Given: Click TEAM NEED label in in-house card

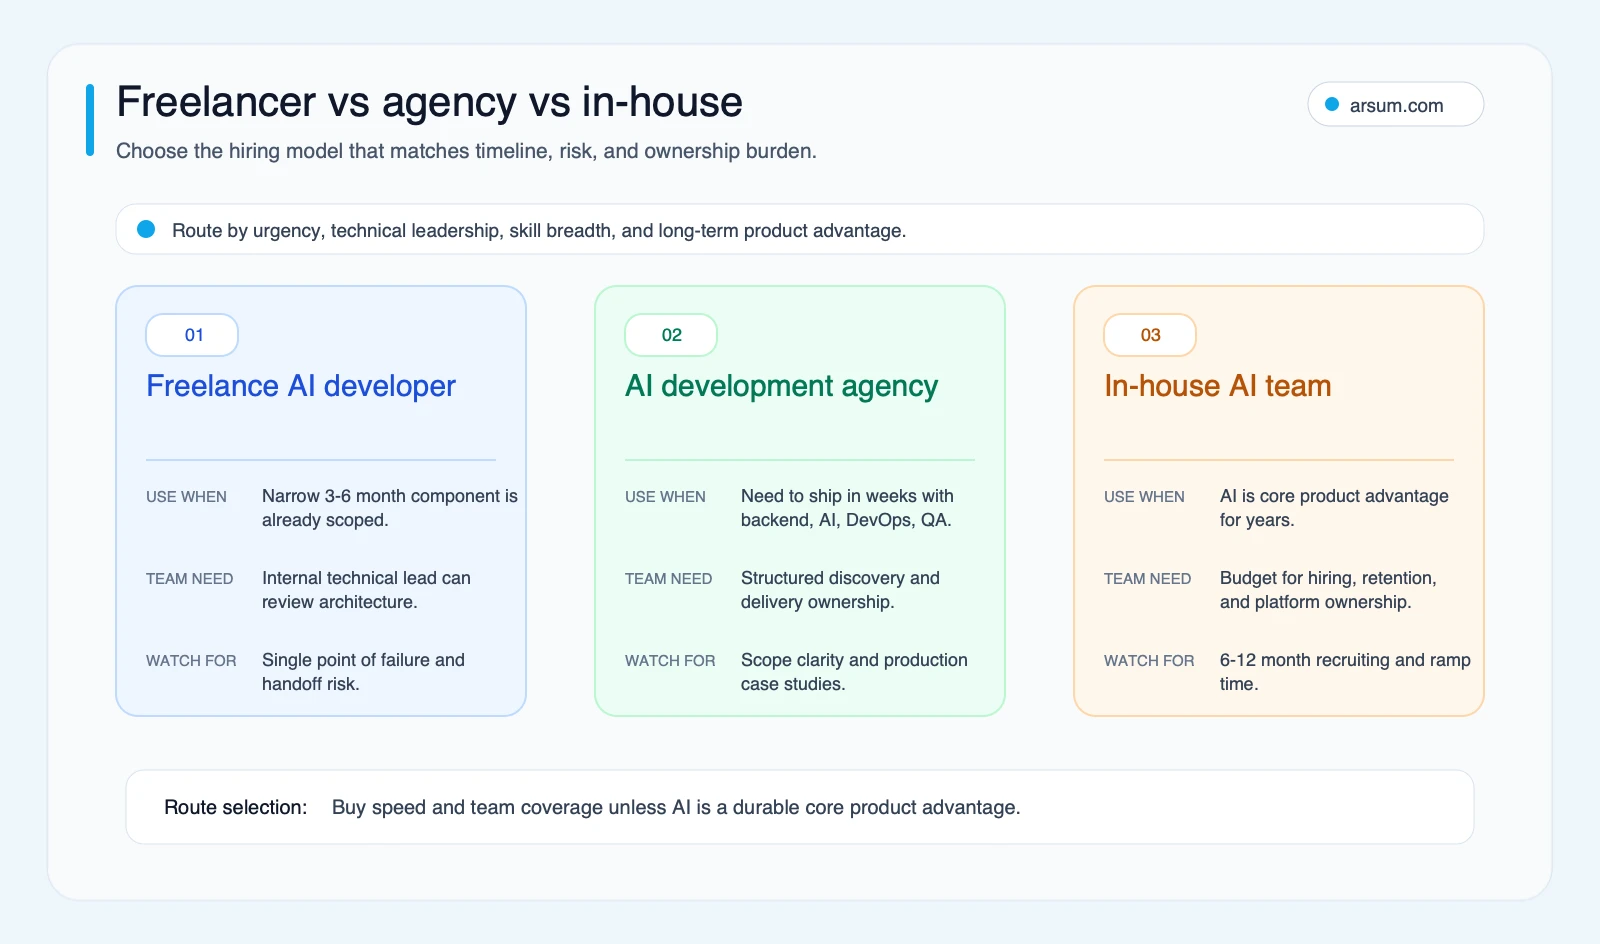Looking at the screenshot, I should point(1147,579).
